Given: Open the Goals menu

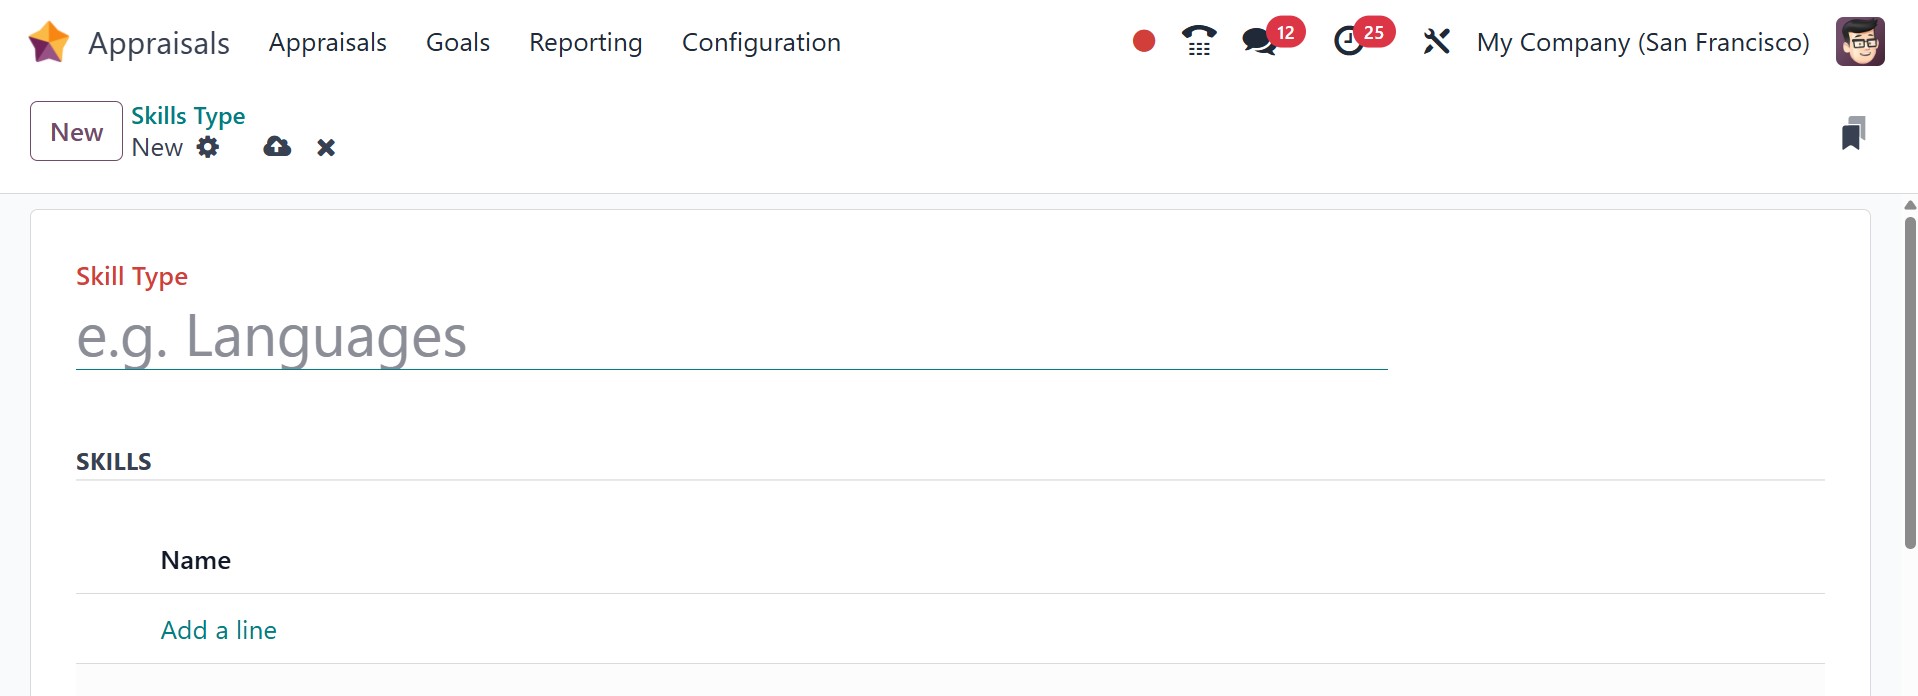Looking at the screenshot, I should coord(458,42).
